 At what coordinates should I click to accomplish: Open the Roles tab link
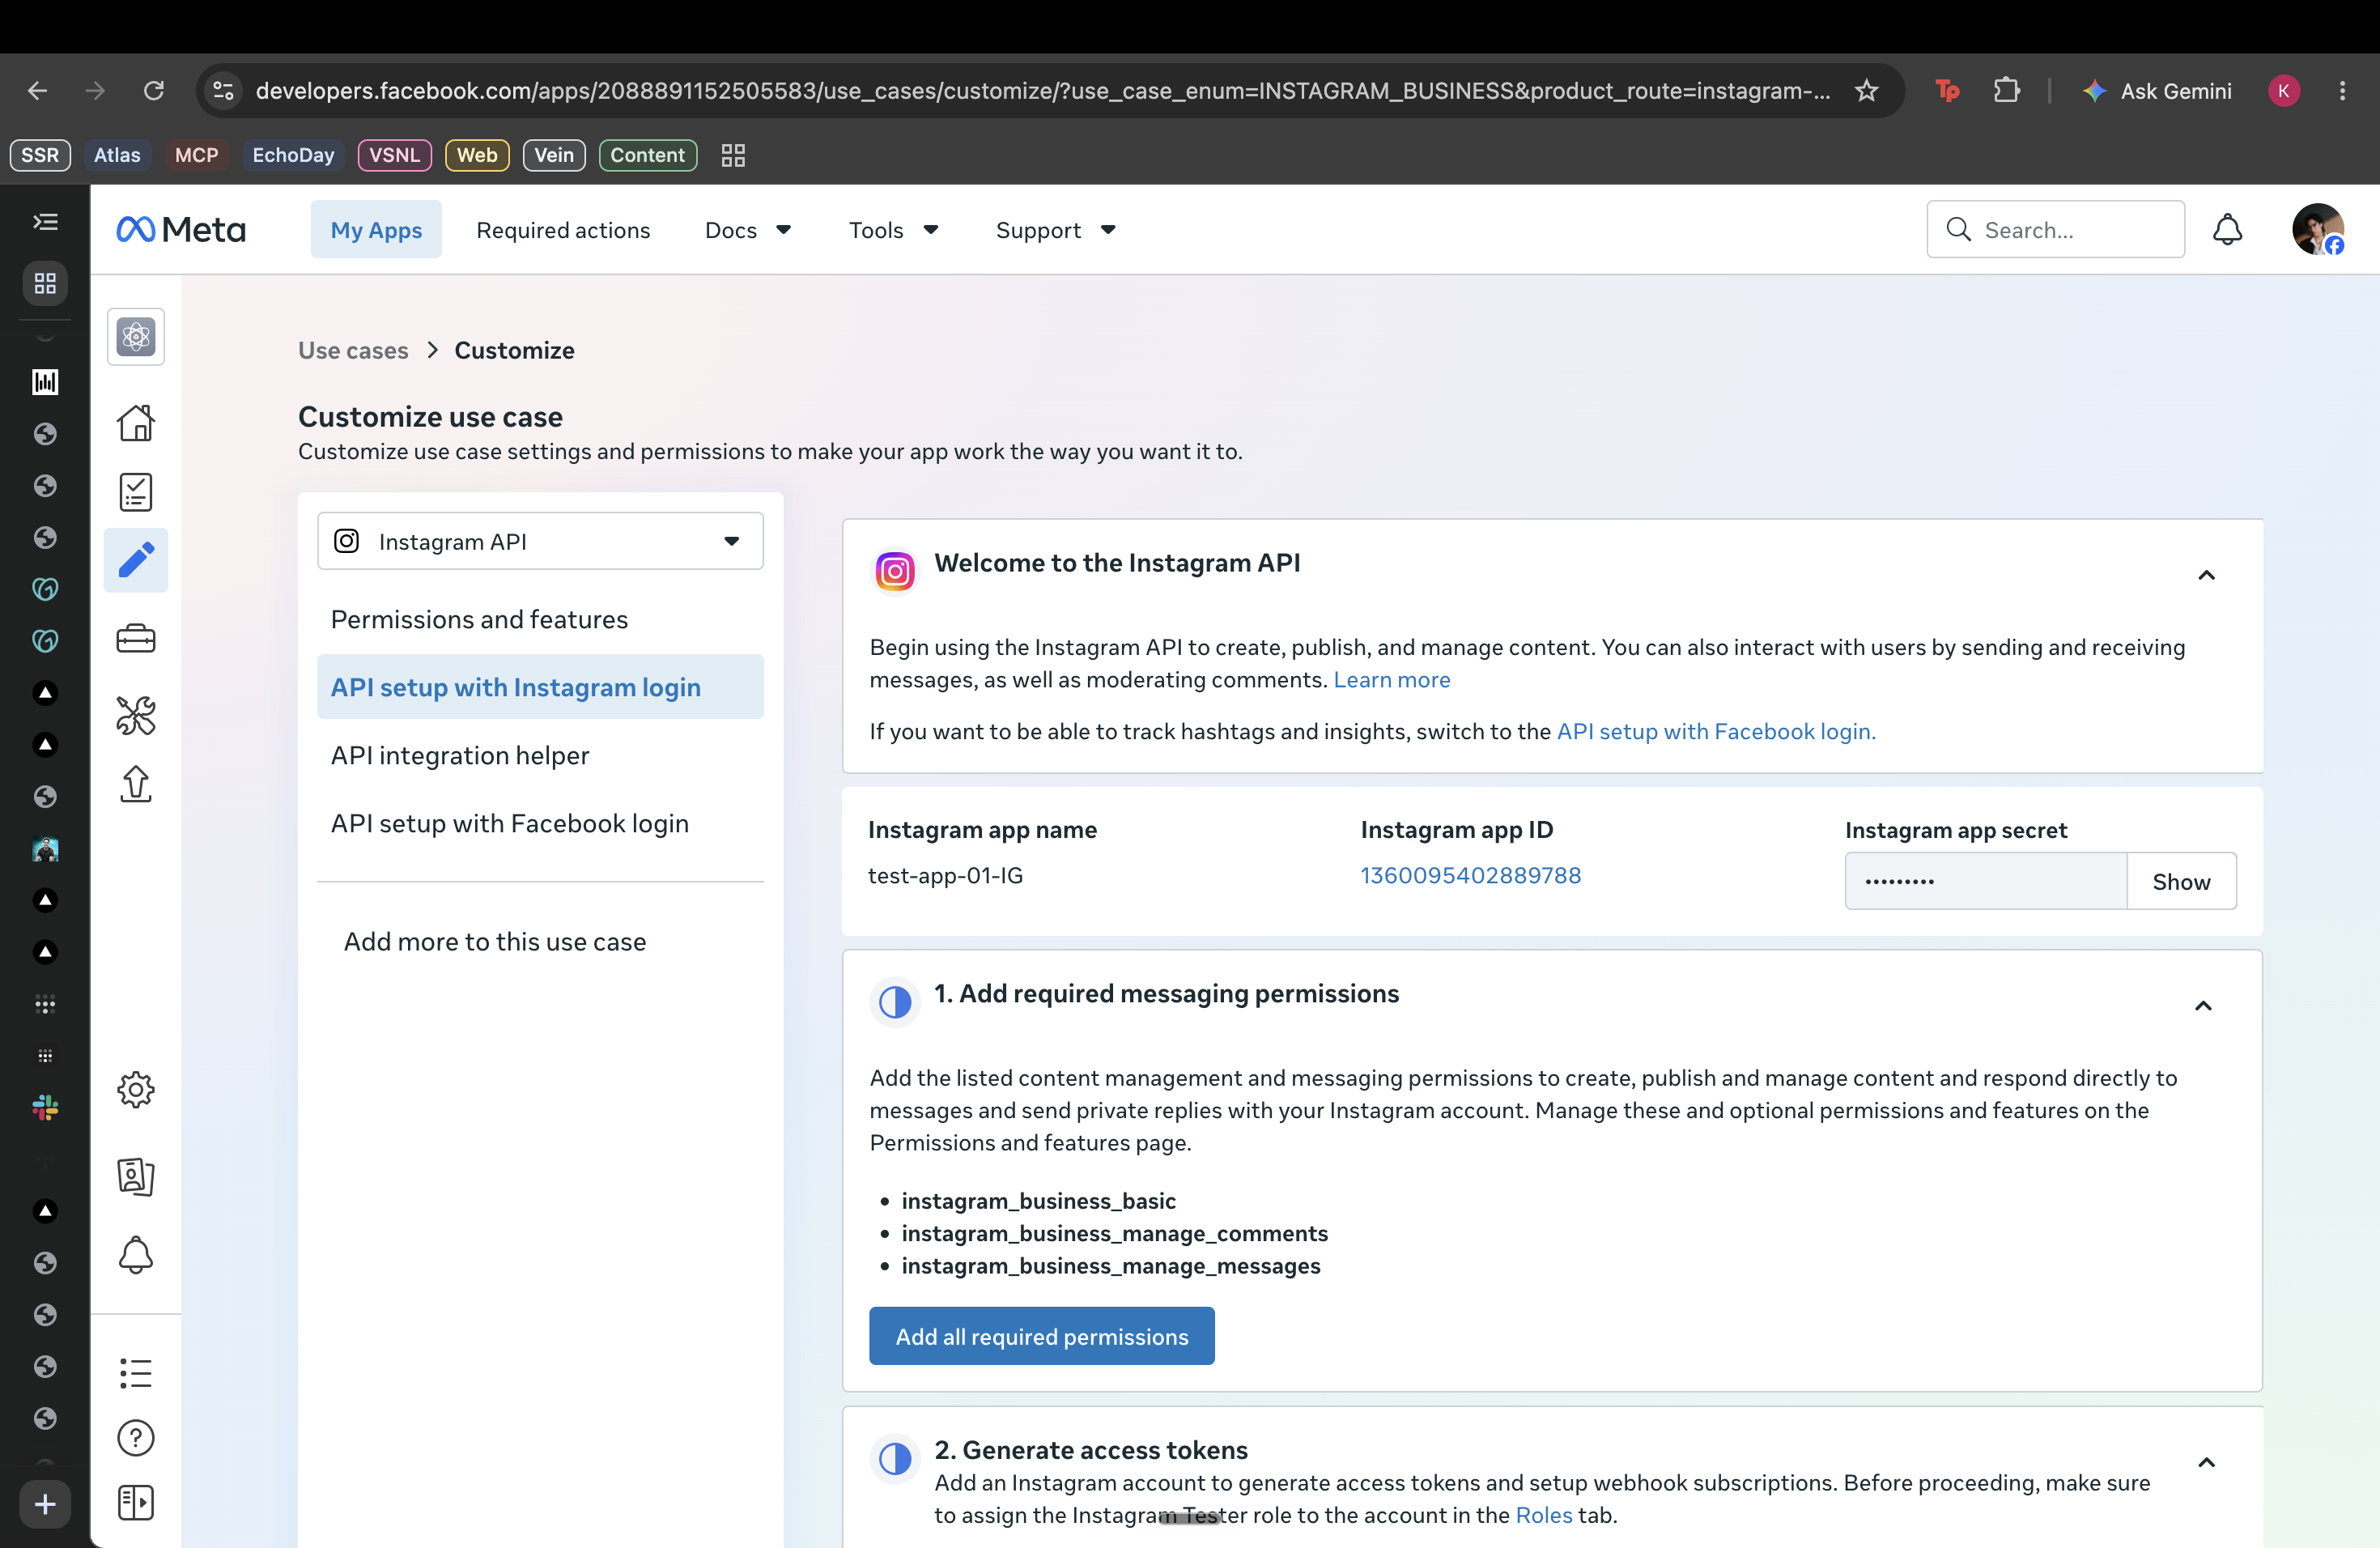pyautogui.click(x=1544, y=1515)
